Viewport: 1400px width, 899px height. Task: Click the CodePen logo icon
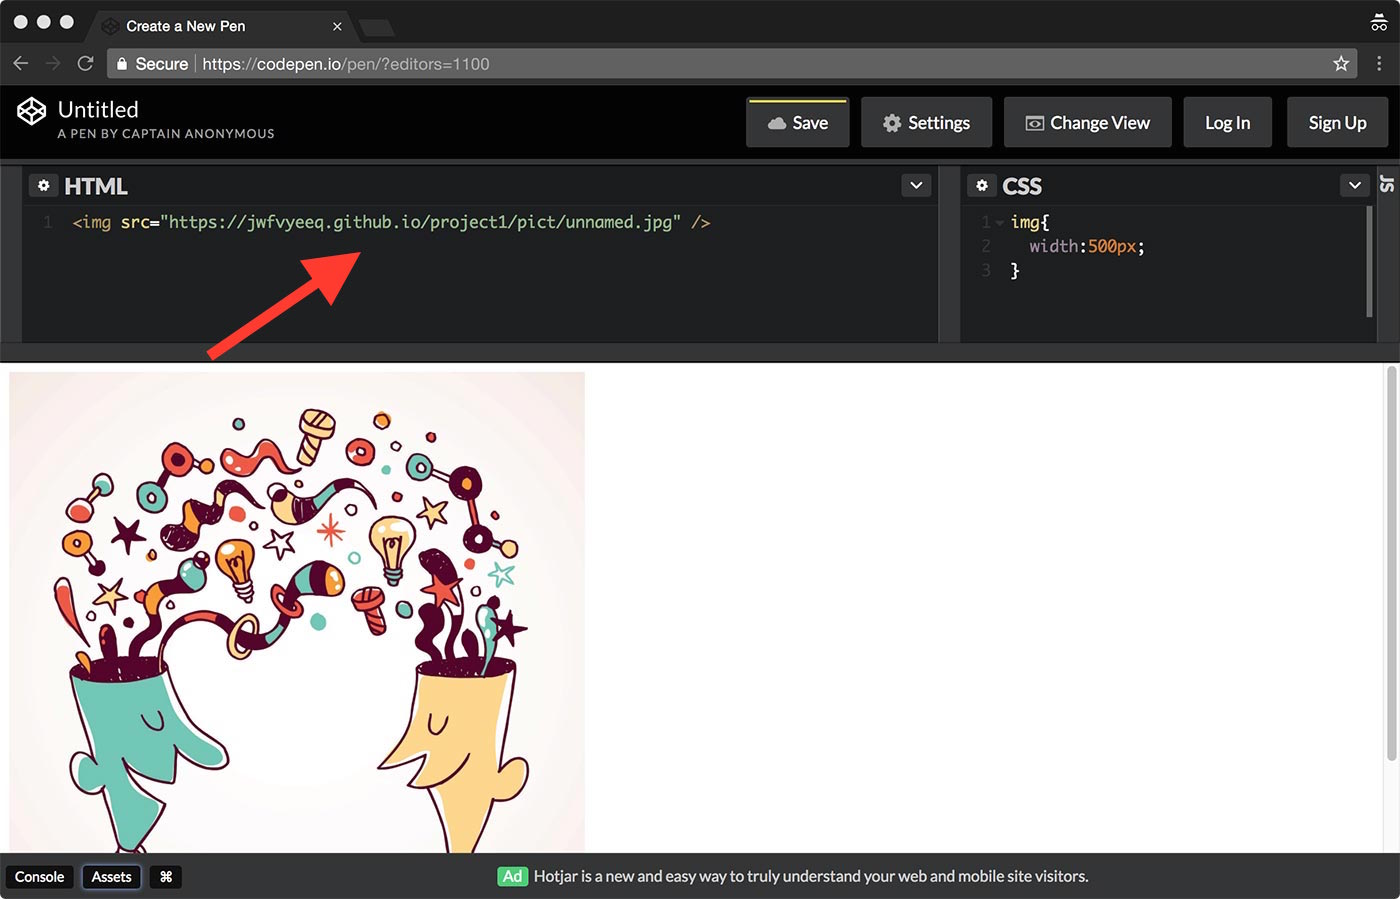click(x=32, y=111)
